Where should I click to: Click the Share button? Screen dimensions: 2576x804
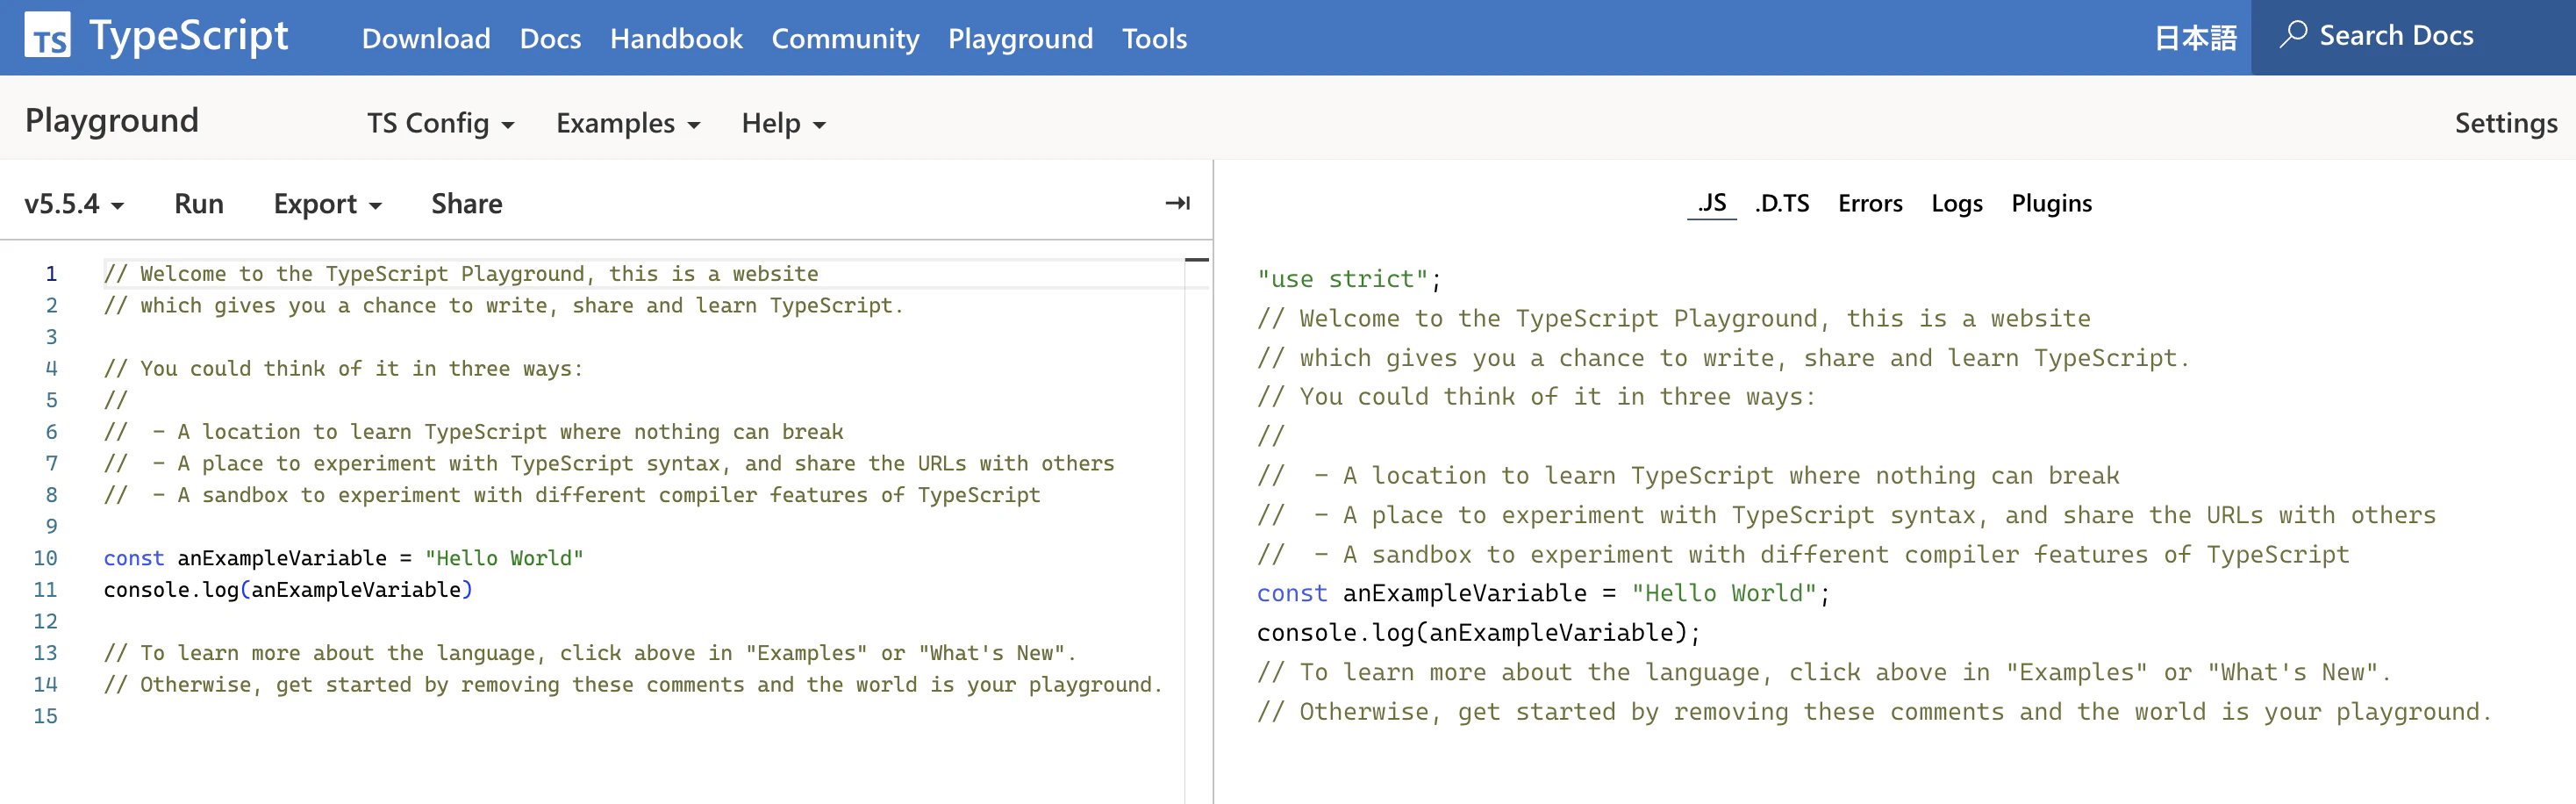point(466,203)
